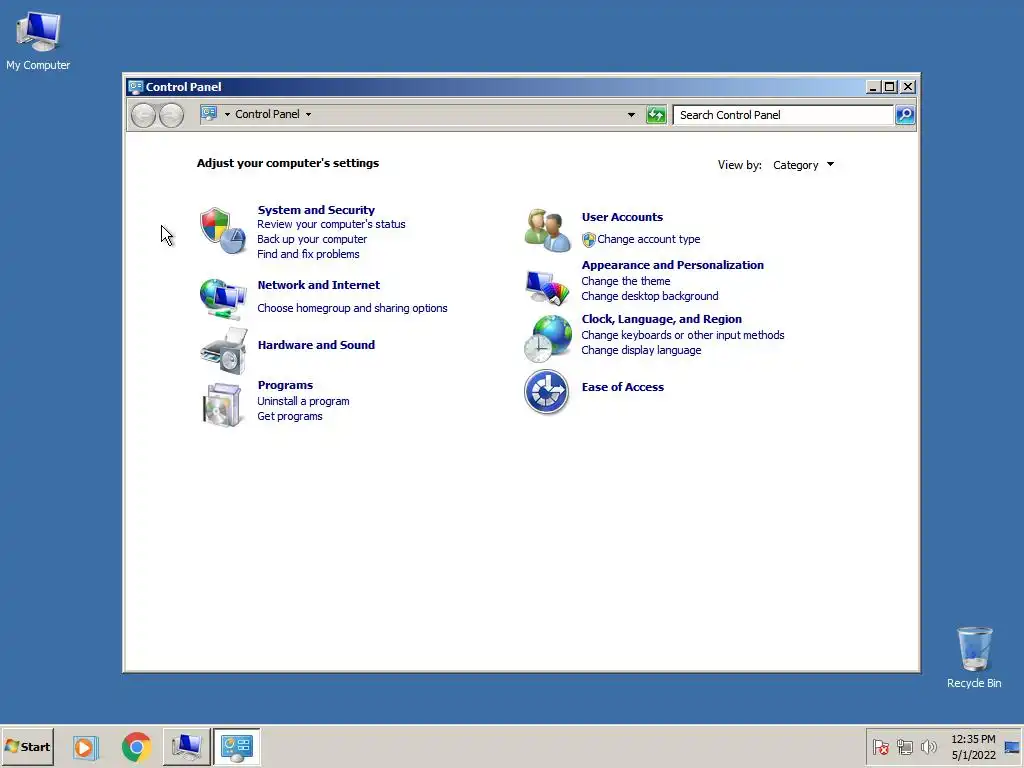Click Uninstall a program

(x=303, y=401)
